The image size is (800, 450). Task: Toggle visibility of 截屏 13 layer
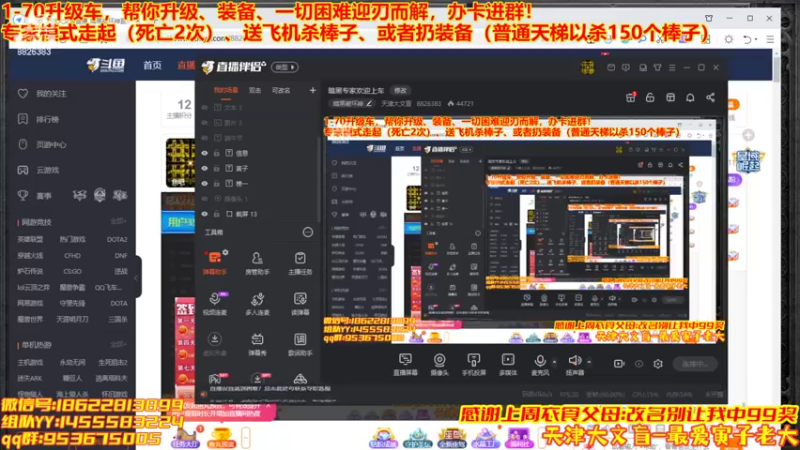click(x=205, y=214)
